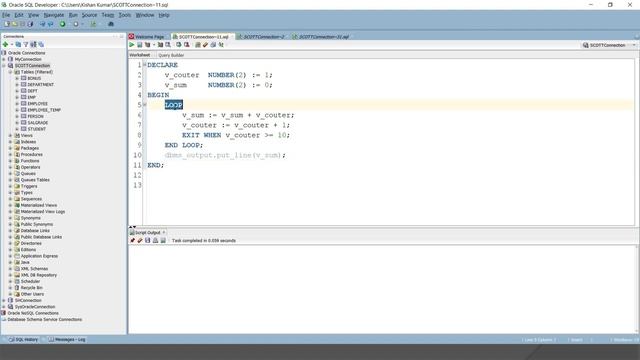Expand the Triggers node
The image size is (640, 360).
point(10,186)
